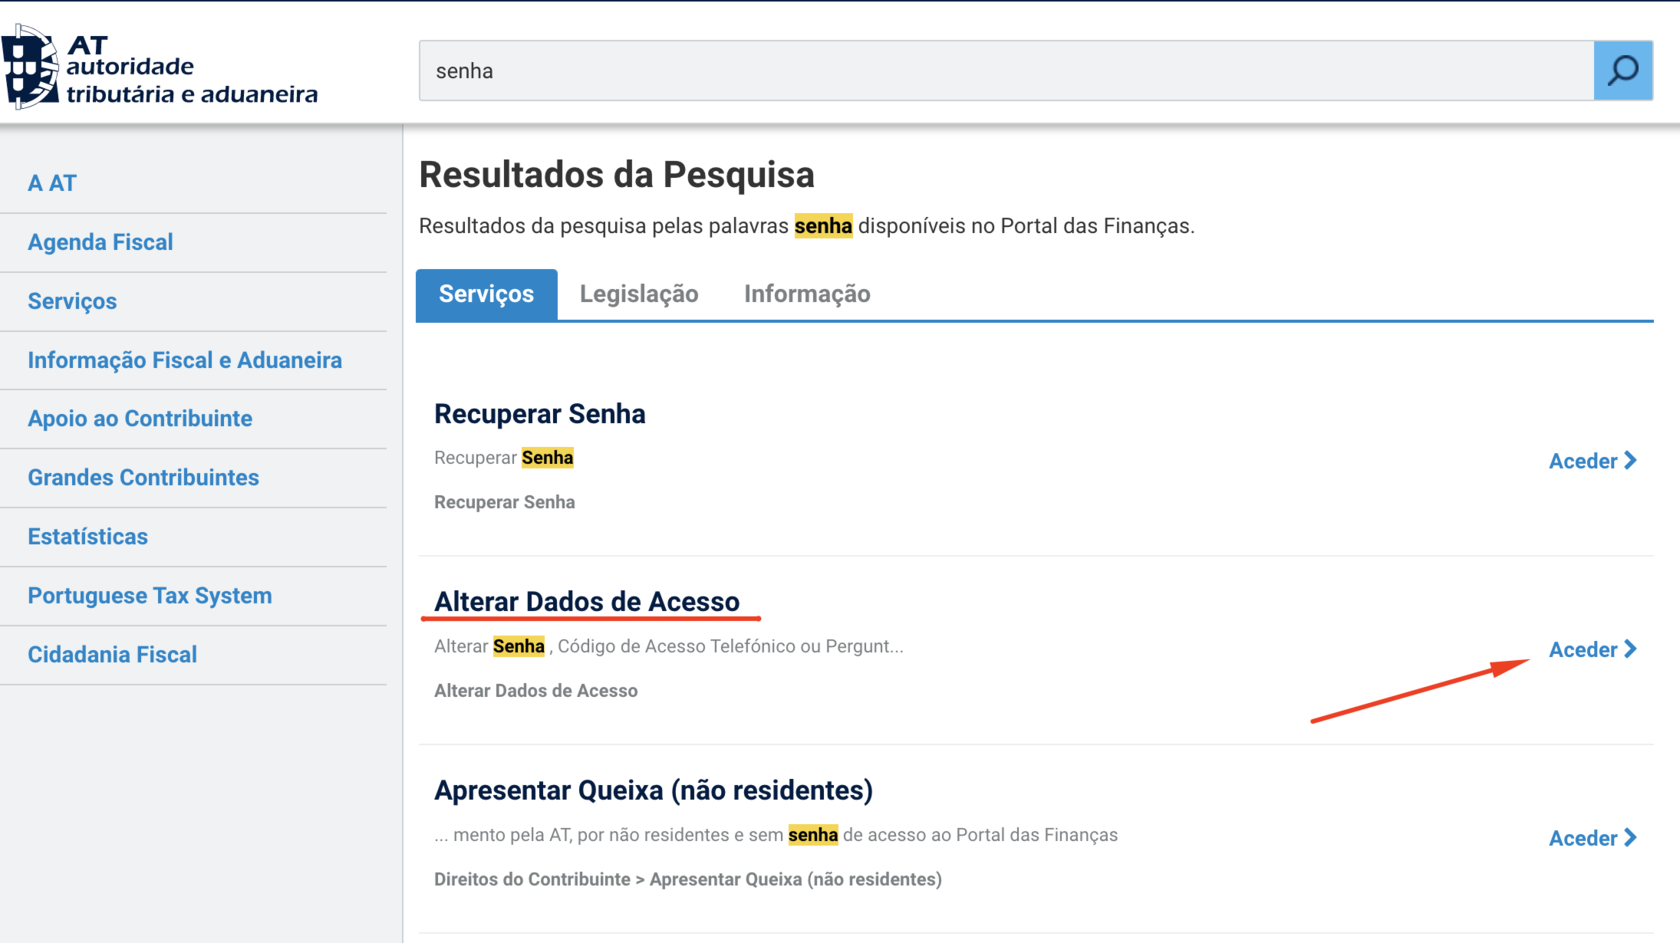Switch to the Legislação tab
Image resolution: width=1680 pixels, height=943 pixels.
639,294
